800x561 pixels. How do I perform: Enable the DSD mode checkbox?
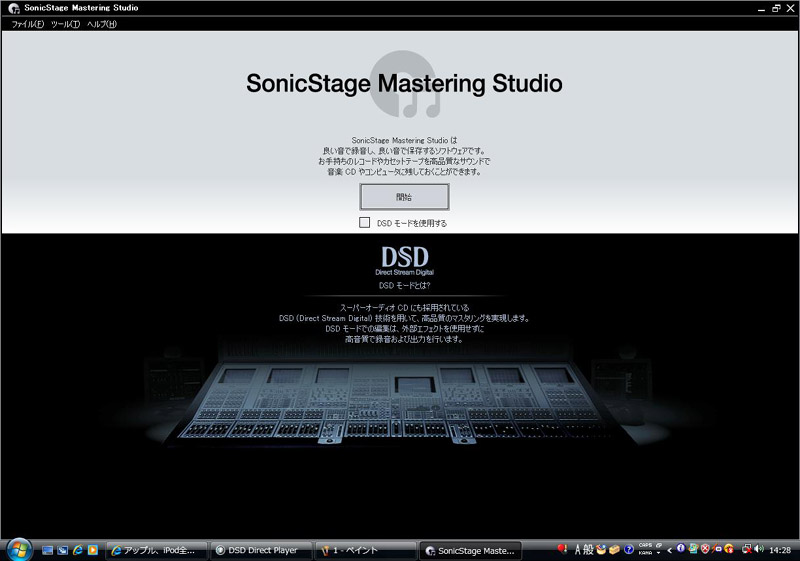click(365, 223)
